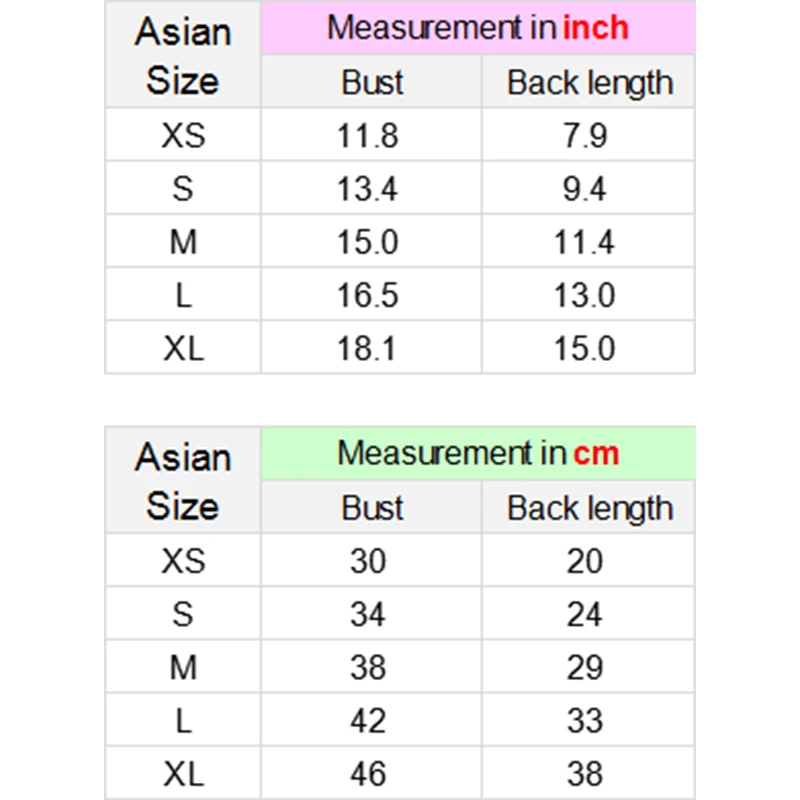
Task: Click the Back length header in the cm table
Action: coord(590,508)
